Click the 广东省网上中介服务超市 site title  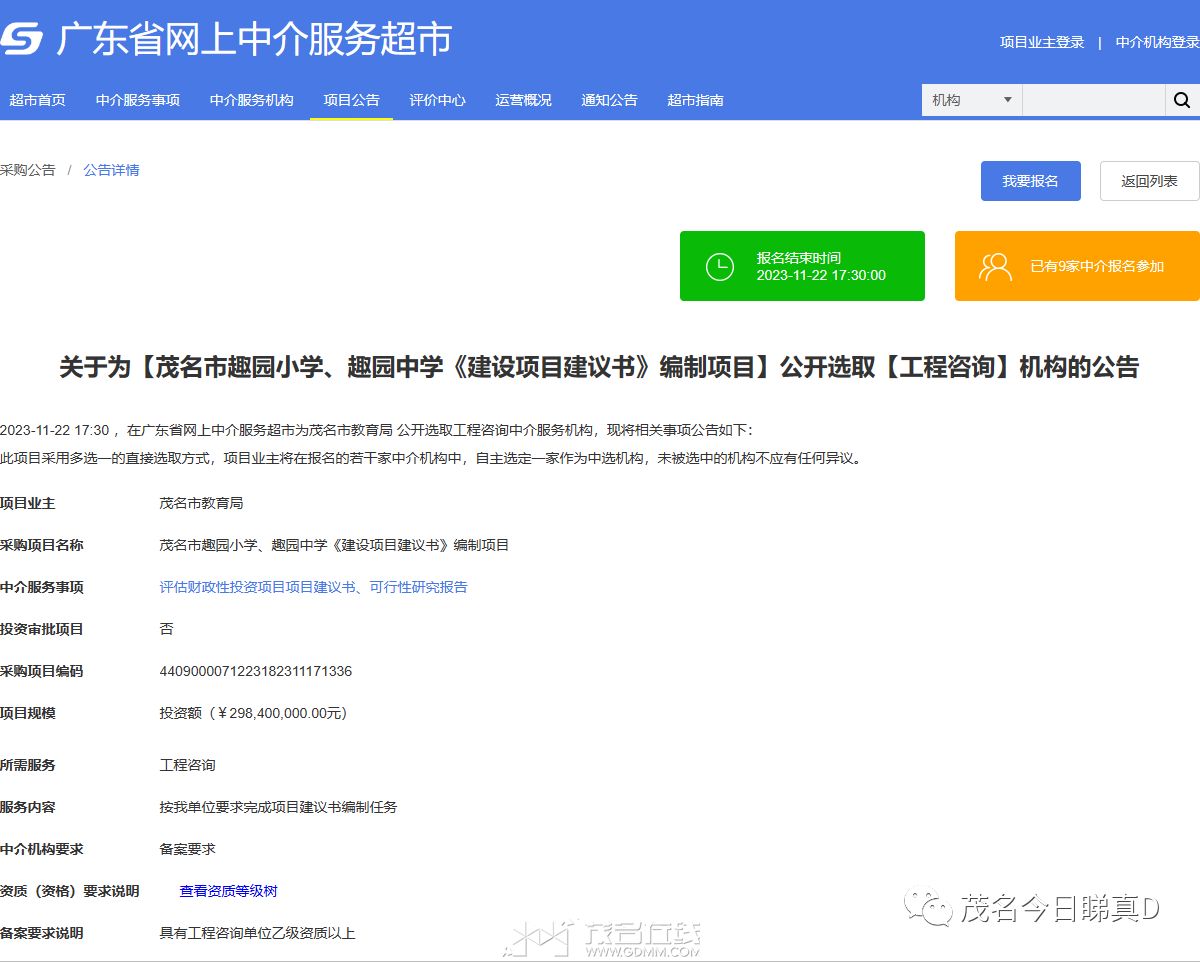[x=254, y=40]
